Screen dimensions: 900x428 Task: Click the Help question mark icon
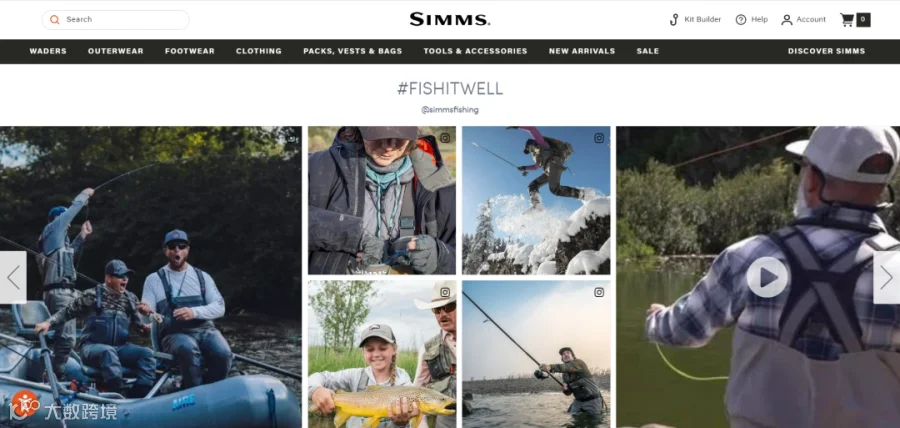[x=741, y=20]
